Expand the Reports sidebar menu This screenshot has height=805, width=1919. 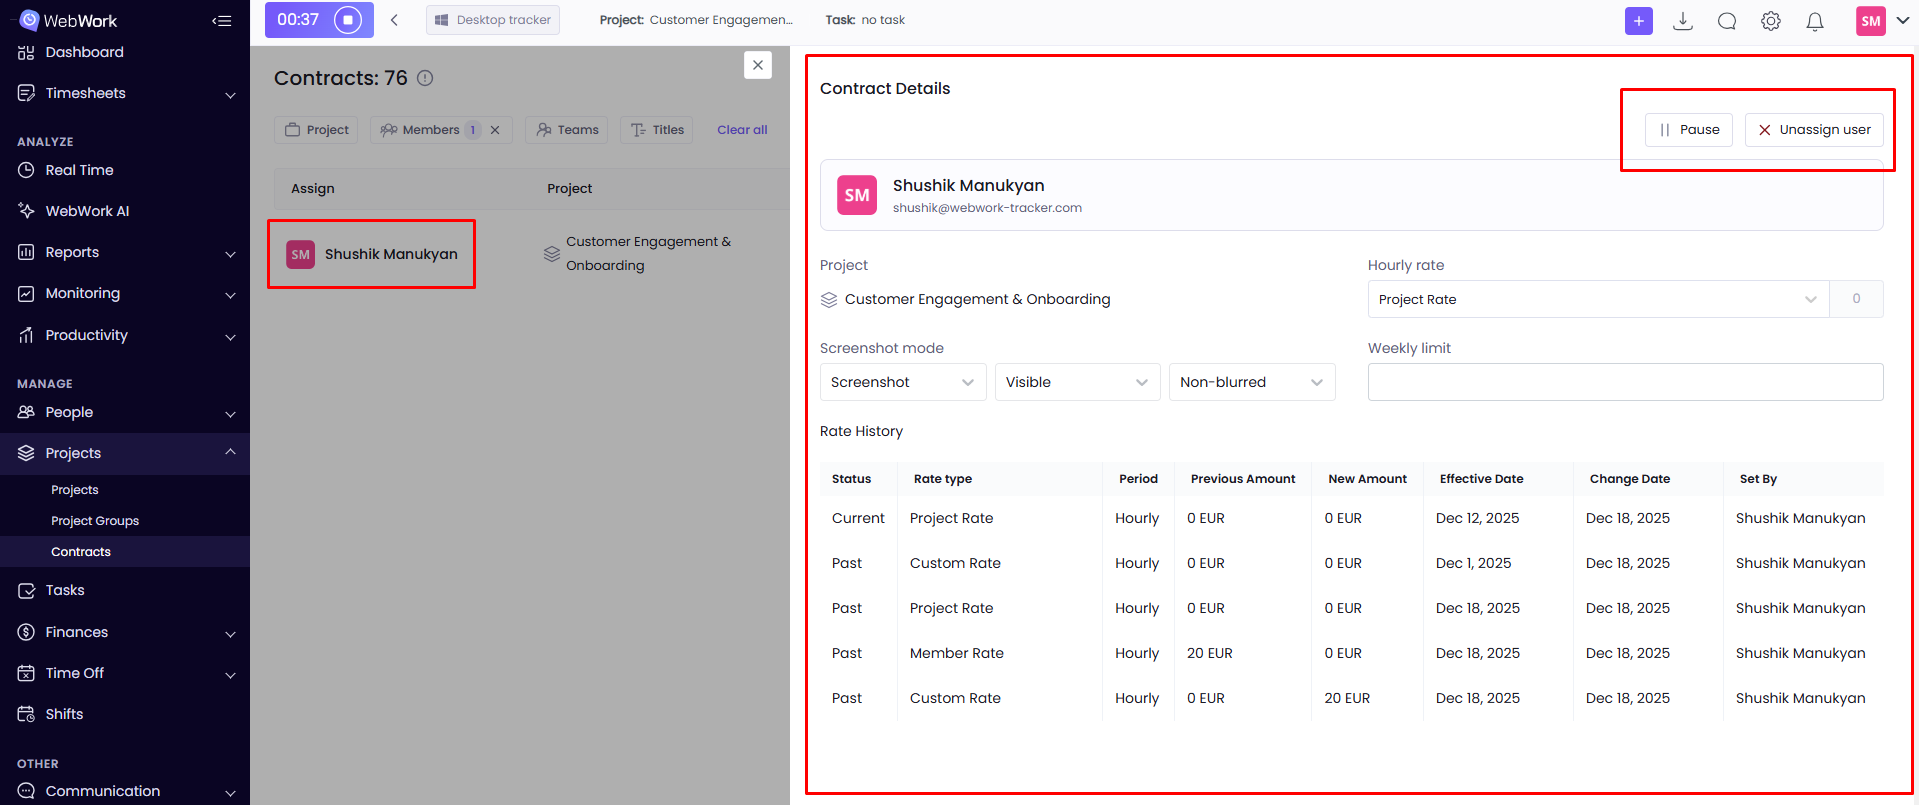(x=124, y=252)
